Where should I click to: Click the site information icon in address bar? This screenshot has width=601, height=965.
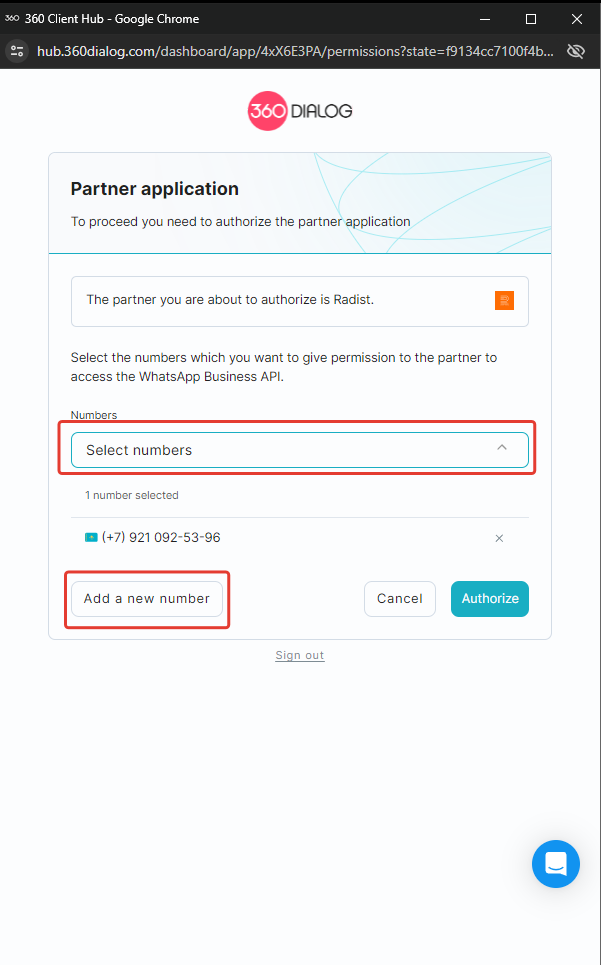(x=16, y=50)
